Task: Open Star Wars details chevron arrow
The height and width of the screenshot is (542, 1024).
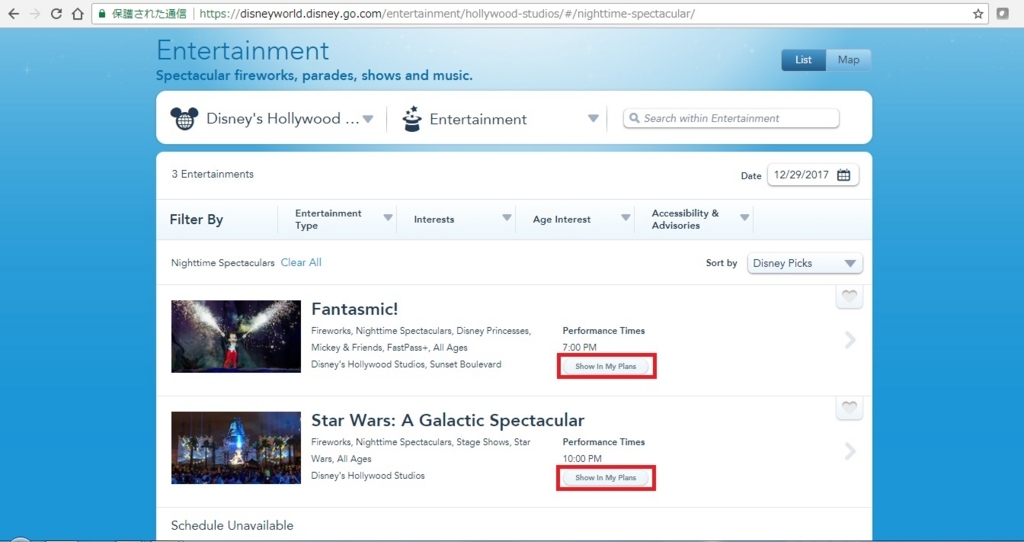Action: coord(850,451)
